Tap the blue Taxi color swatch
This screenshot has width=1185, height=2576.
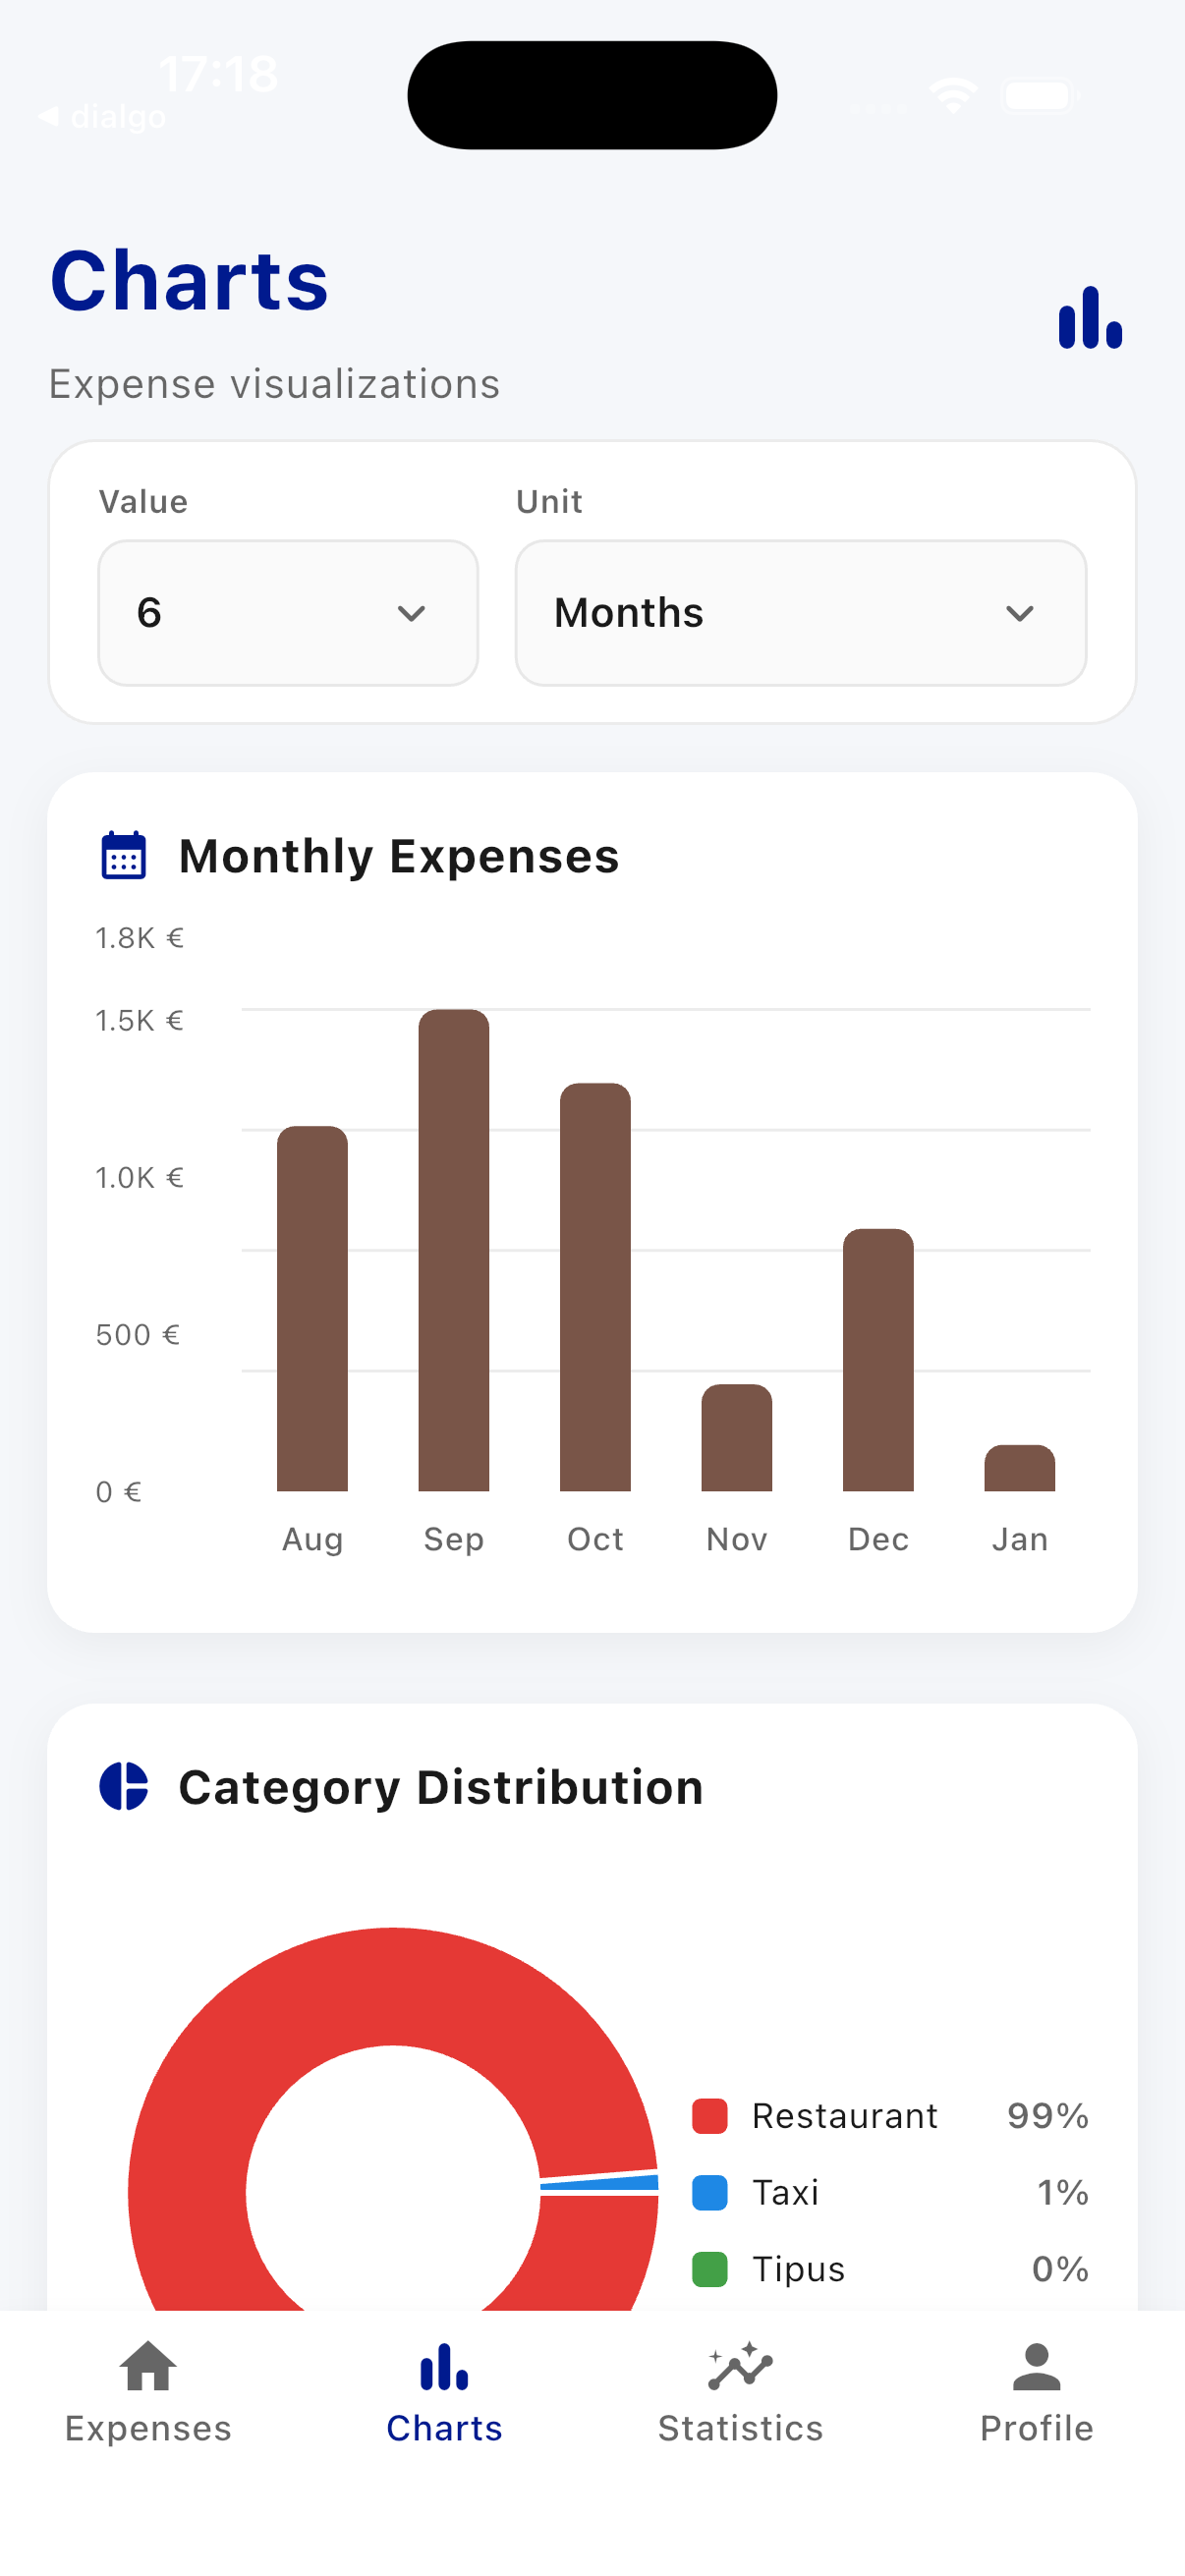(710, 2192)
